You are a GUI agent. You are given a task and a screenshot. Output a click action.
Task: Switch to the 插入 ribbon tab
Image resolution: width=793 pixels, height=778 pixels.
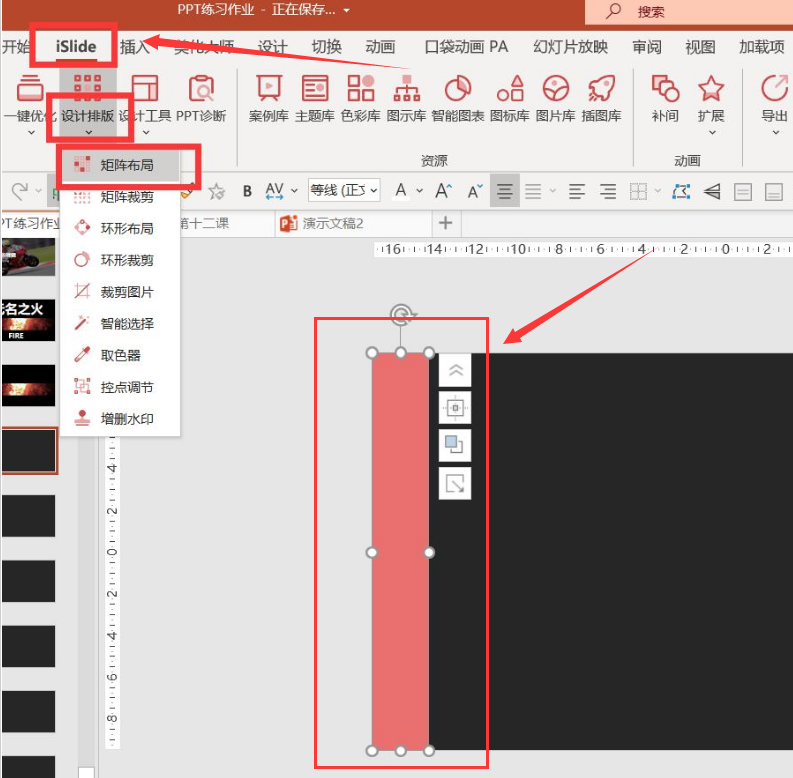135,47
